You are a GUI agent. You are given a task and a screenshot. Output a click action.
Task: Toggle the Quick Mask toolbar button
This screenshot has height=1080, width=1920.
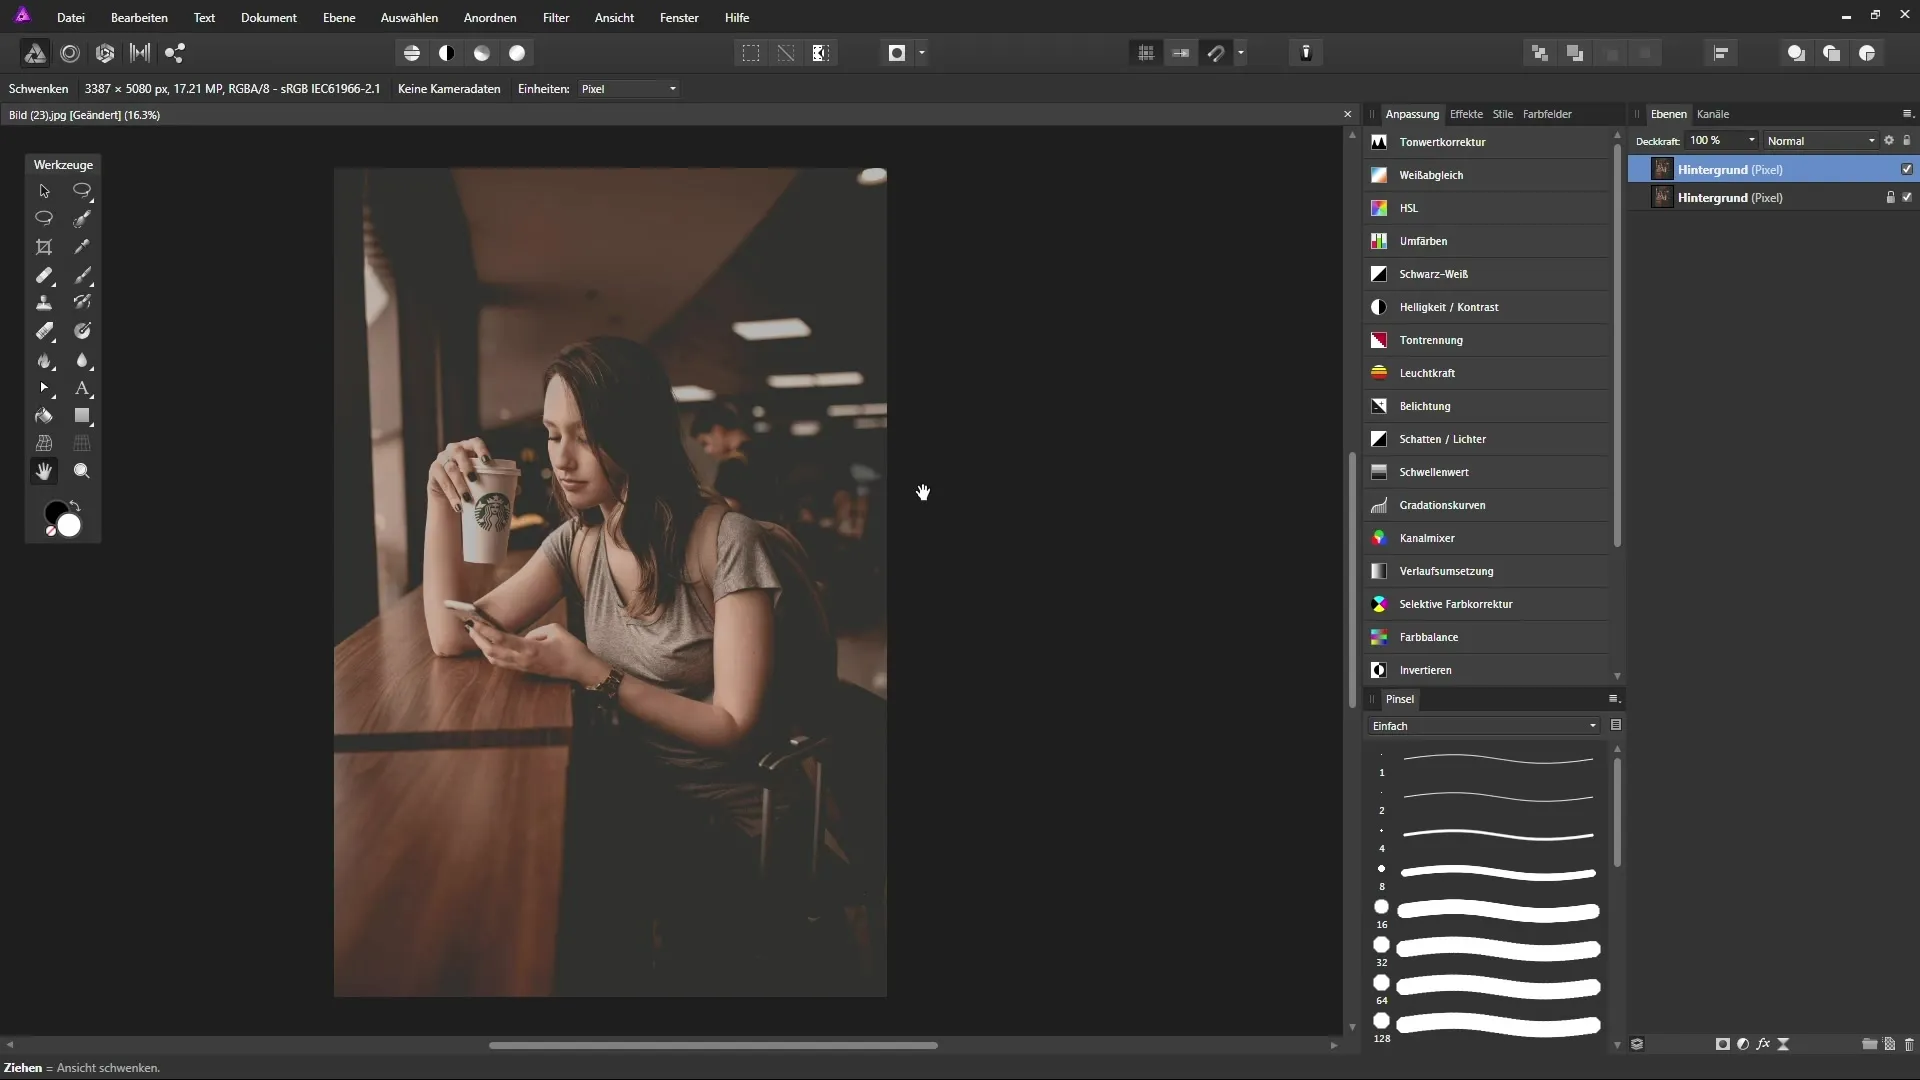pyautogui.click(x=897, y=53)
